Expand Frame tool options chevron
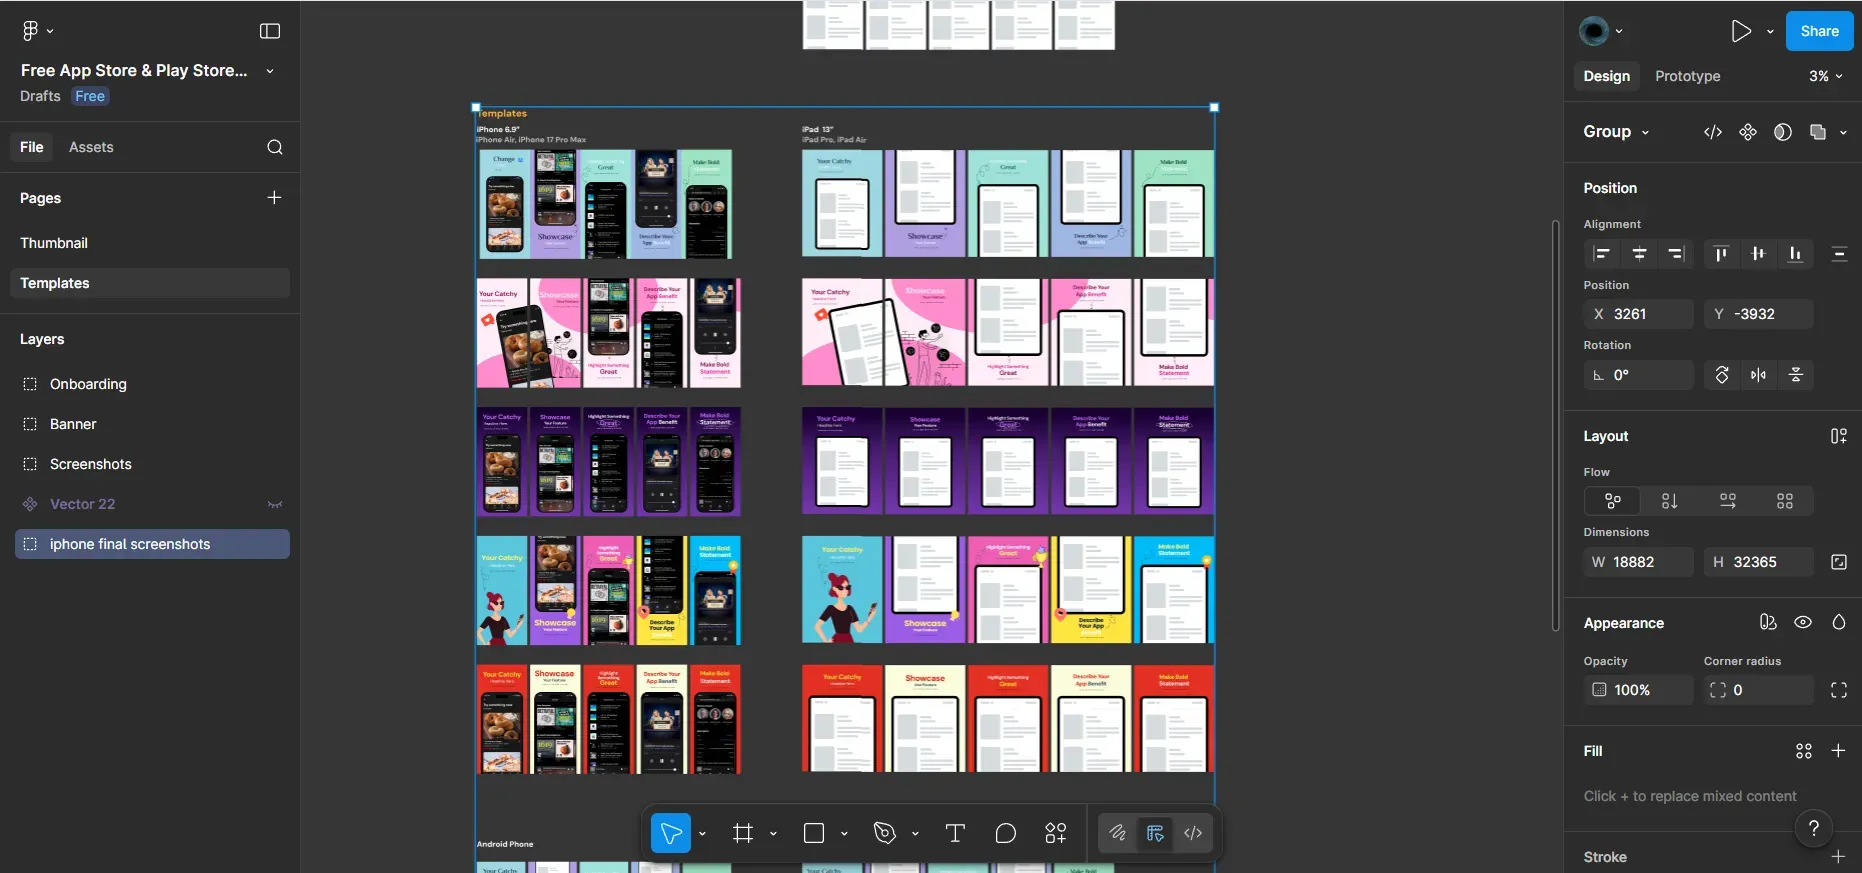 pyautogui.click(x=773, y=833)
